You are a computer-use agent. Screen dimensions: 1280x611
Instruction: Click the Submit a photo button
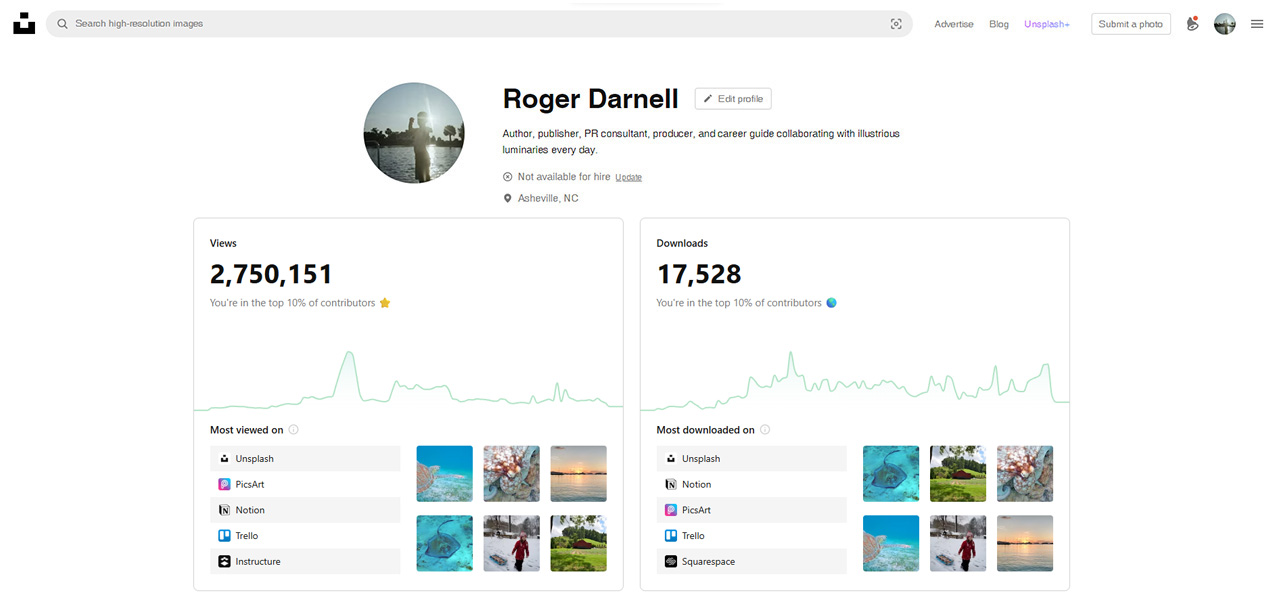(x=1131, y=24)
